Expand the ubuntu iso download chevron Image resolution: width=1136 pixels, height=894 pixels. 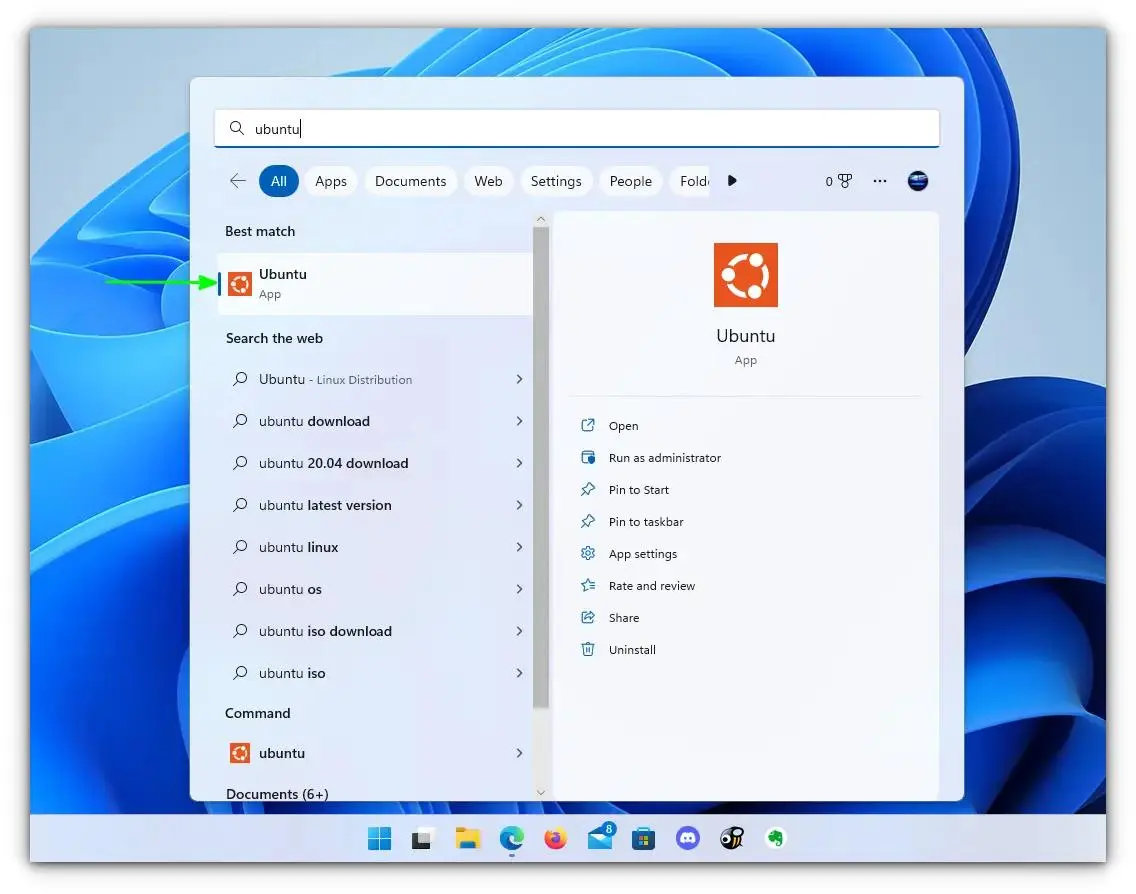coord(519,631)
